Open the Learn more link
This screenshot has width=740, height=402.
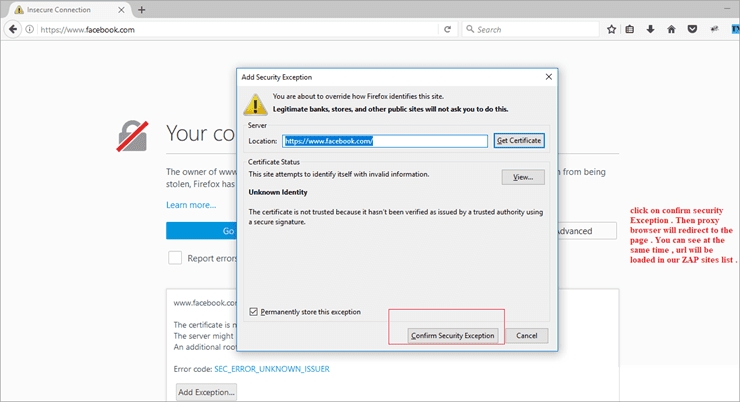191,205
